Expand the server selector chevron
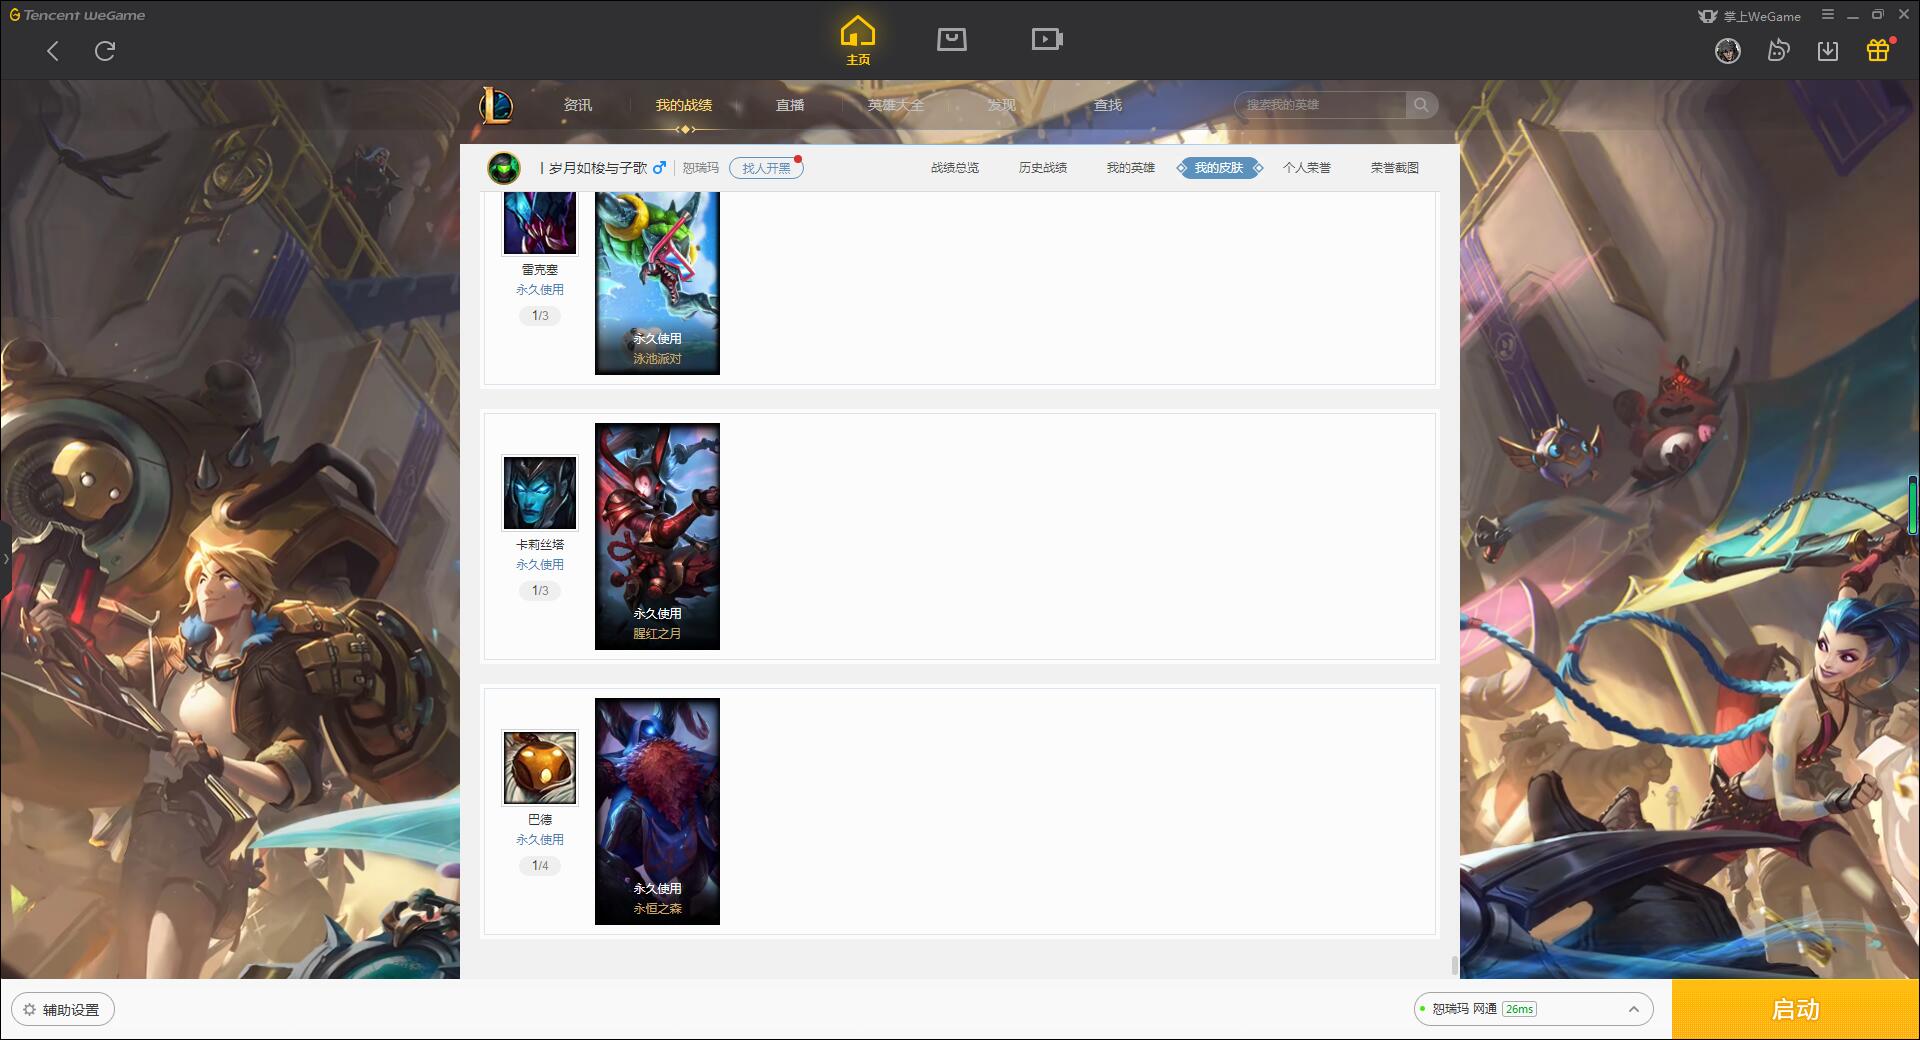Viewport: 1920px width, 1040px height. [1633, 1009]
